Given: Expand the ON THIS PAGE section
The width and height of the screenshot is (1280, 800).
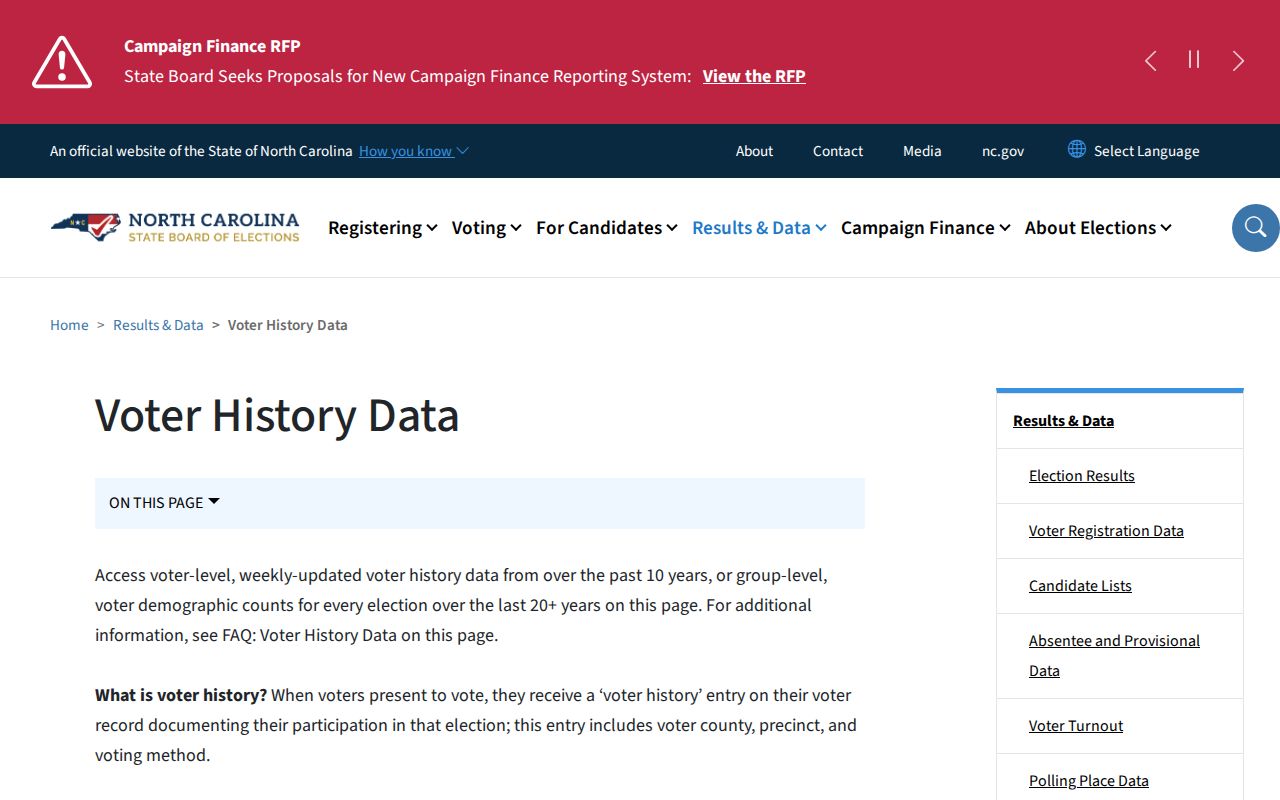Looking at the screenshot, I should [480, 503].
